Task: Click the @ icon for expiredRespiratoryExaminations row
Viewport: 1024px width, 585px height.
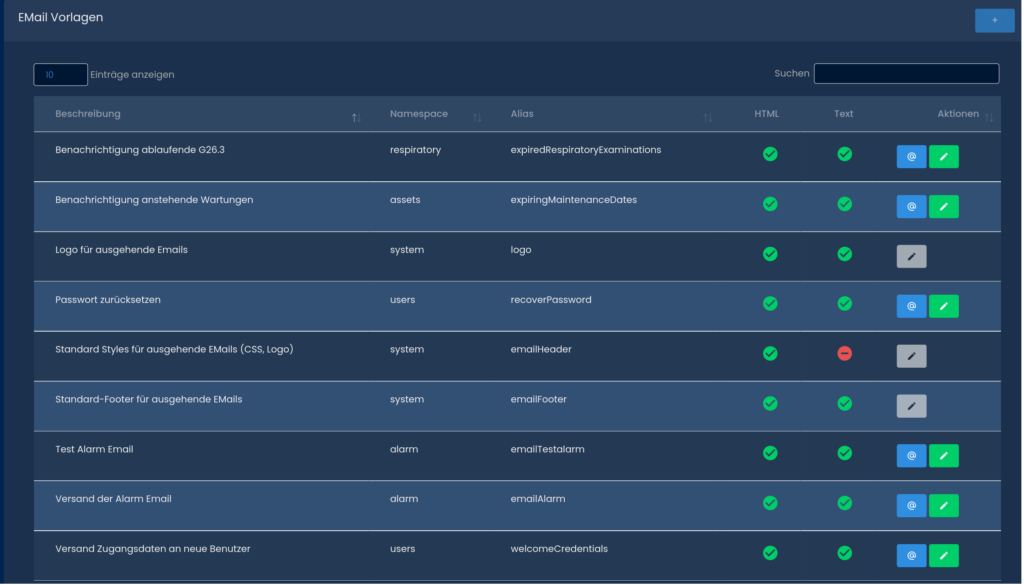Action: [x=911, y=156]
